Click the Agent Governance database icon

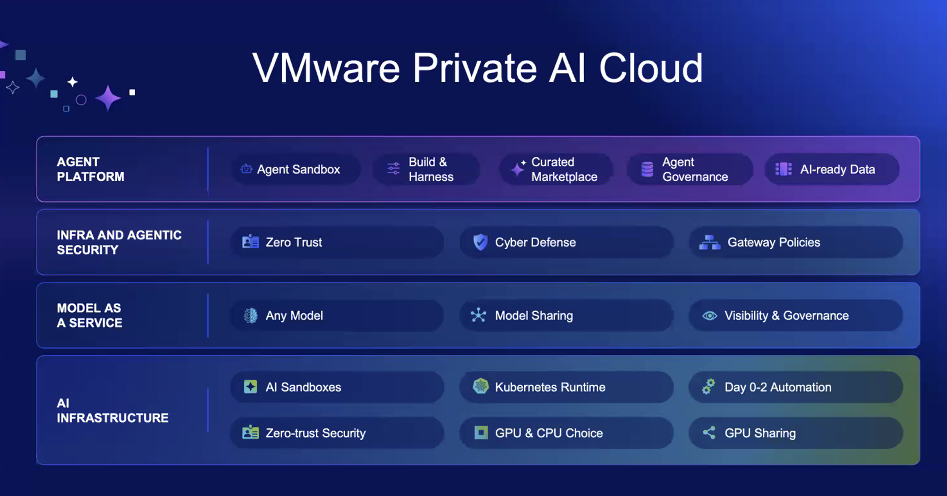pyautogui.click(x=647, y=169)
